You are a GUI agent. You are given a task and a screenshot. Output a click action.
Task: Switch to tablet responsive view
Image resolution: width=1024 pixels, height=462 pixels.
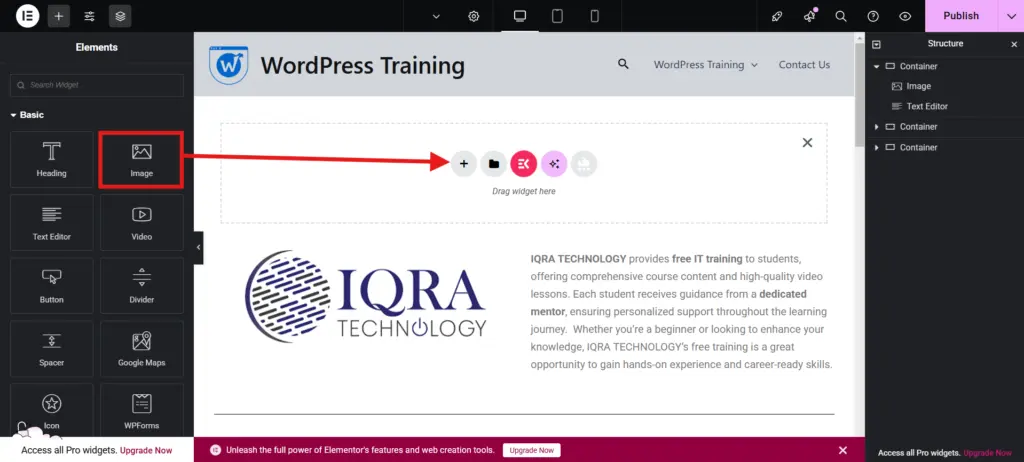557,16
